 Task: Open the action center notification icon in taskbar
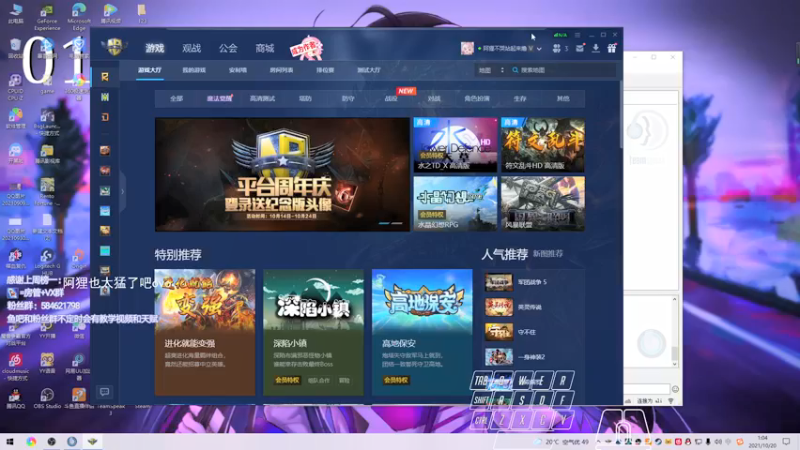[786, 441]
